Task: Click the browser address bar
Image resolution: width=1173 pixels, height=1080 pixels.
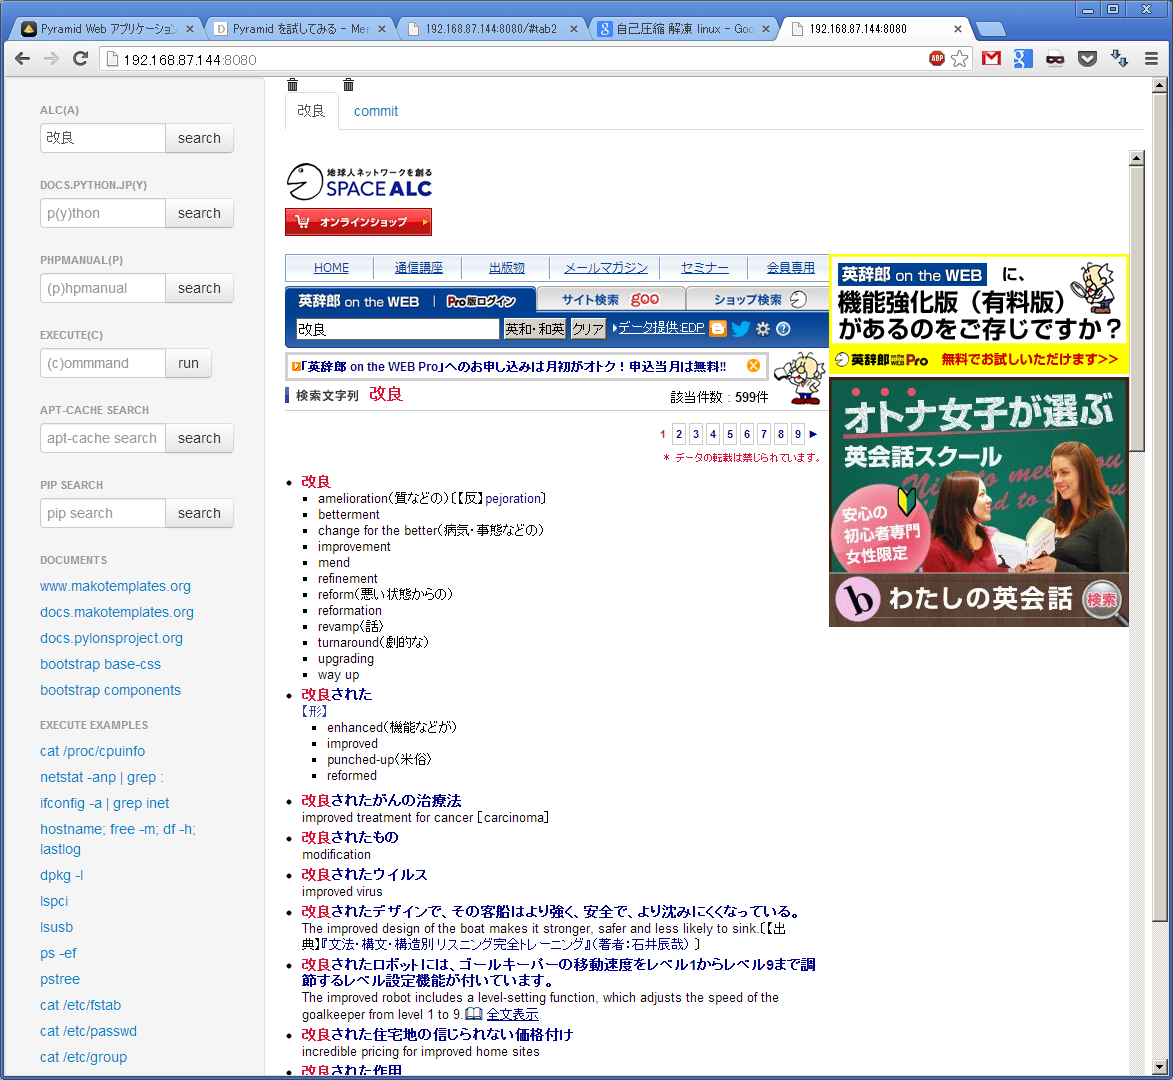Action: click(516, 59)
